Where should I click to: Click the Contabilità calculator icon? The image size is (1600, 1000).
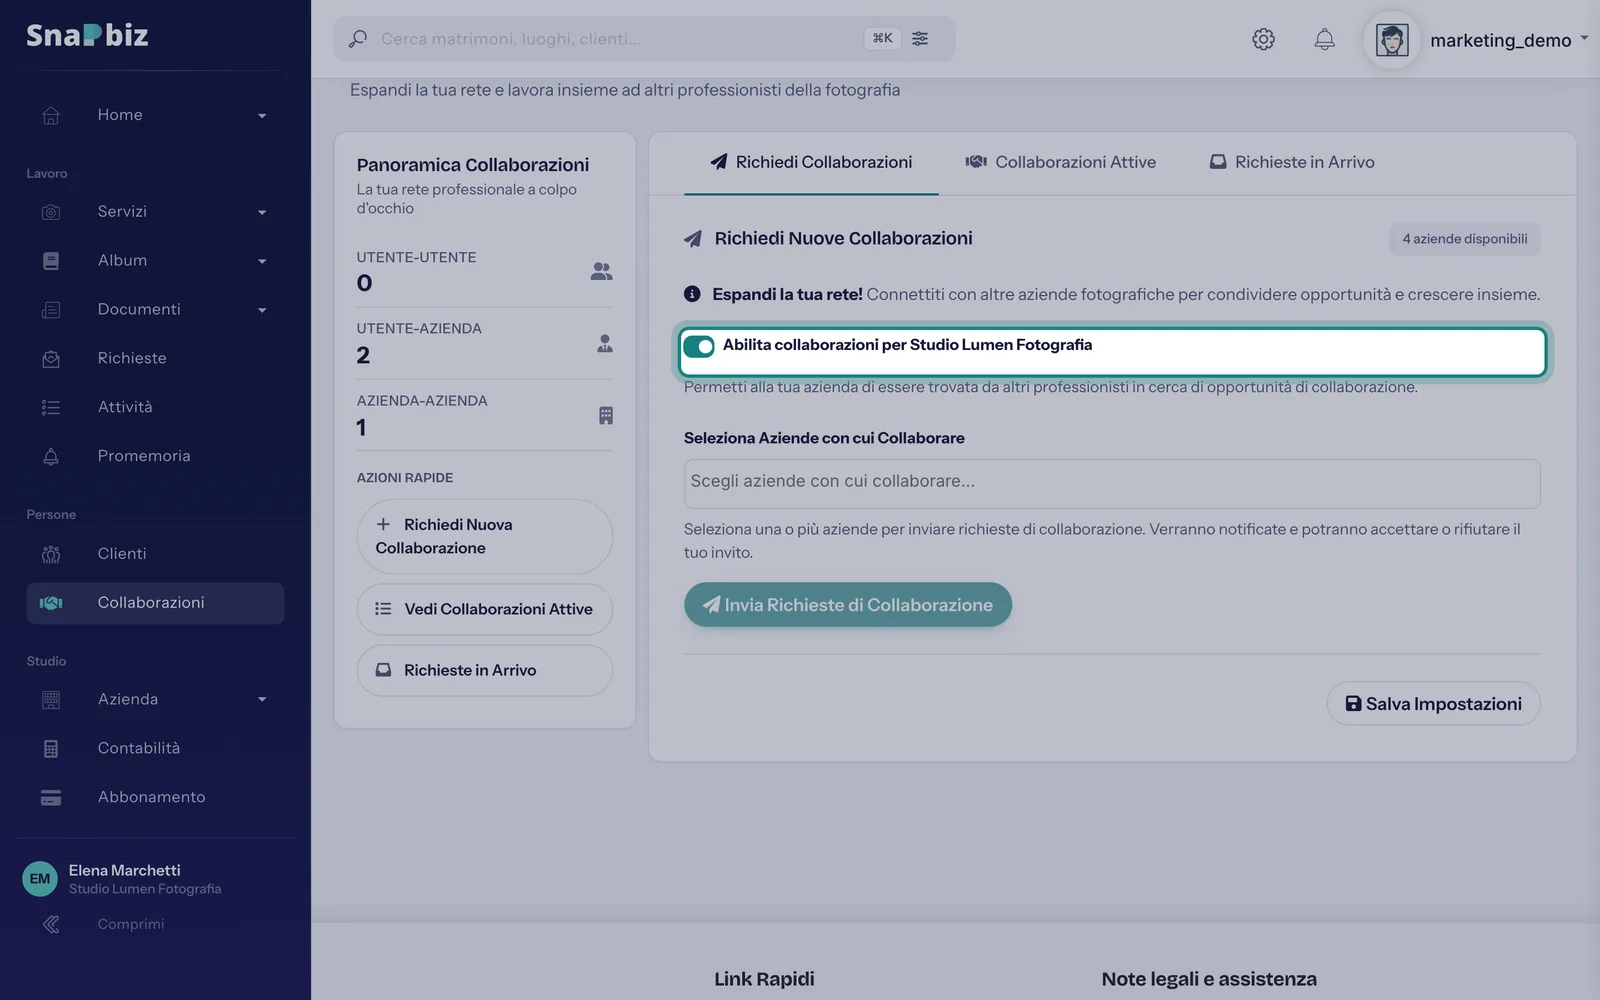coord(51,748)
